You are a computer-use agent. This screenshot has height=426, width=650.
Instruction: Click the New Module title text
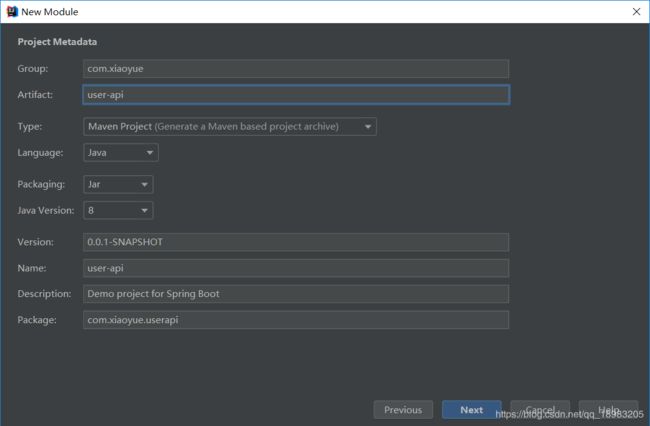pos(50,12)
